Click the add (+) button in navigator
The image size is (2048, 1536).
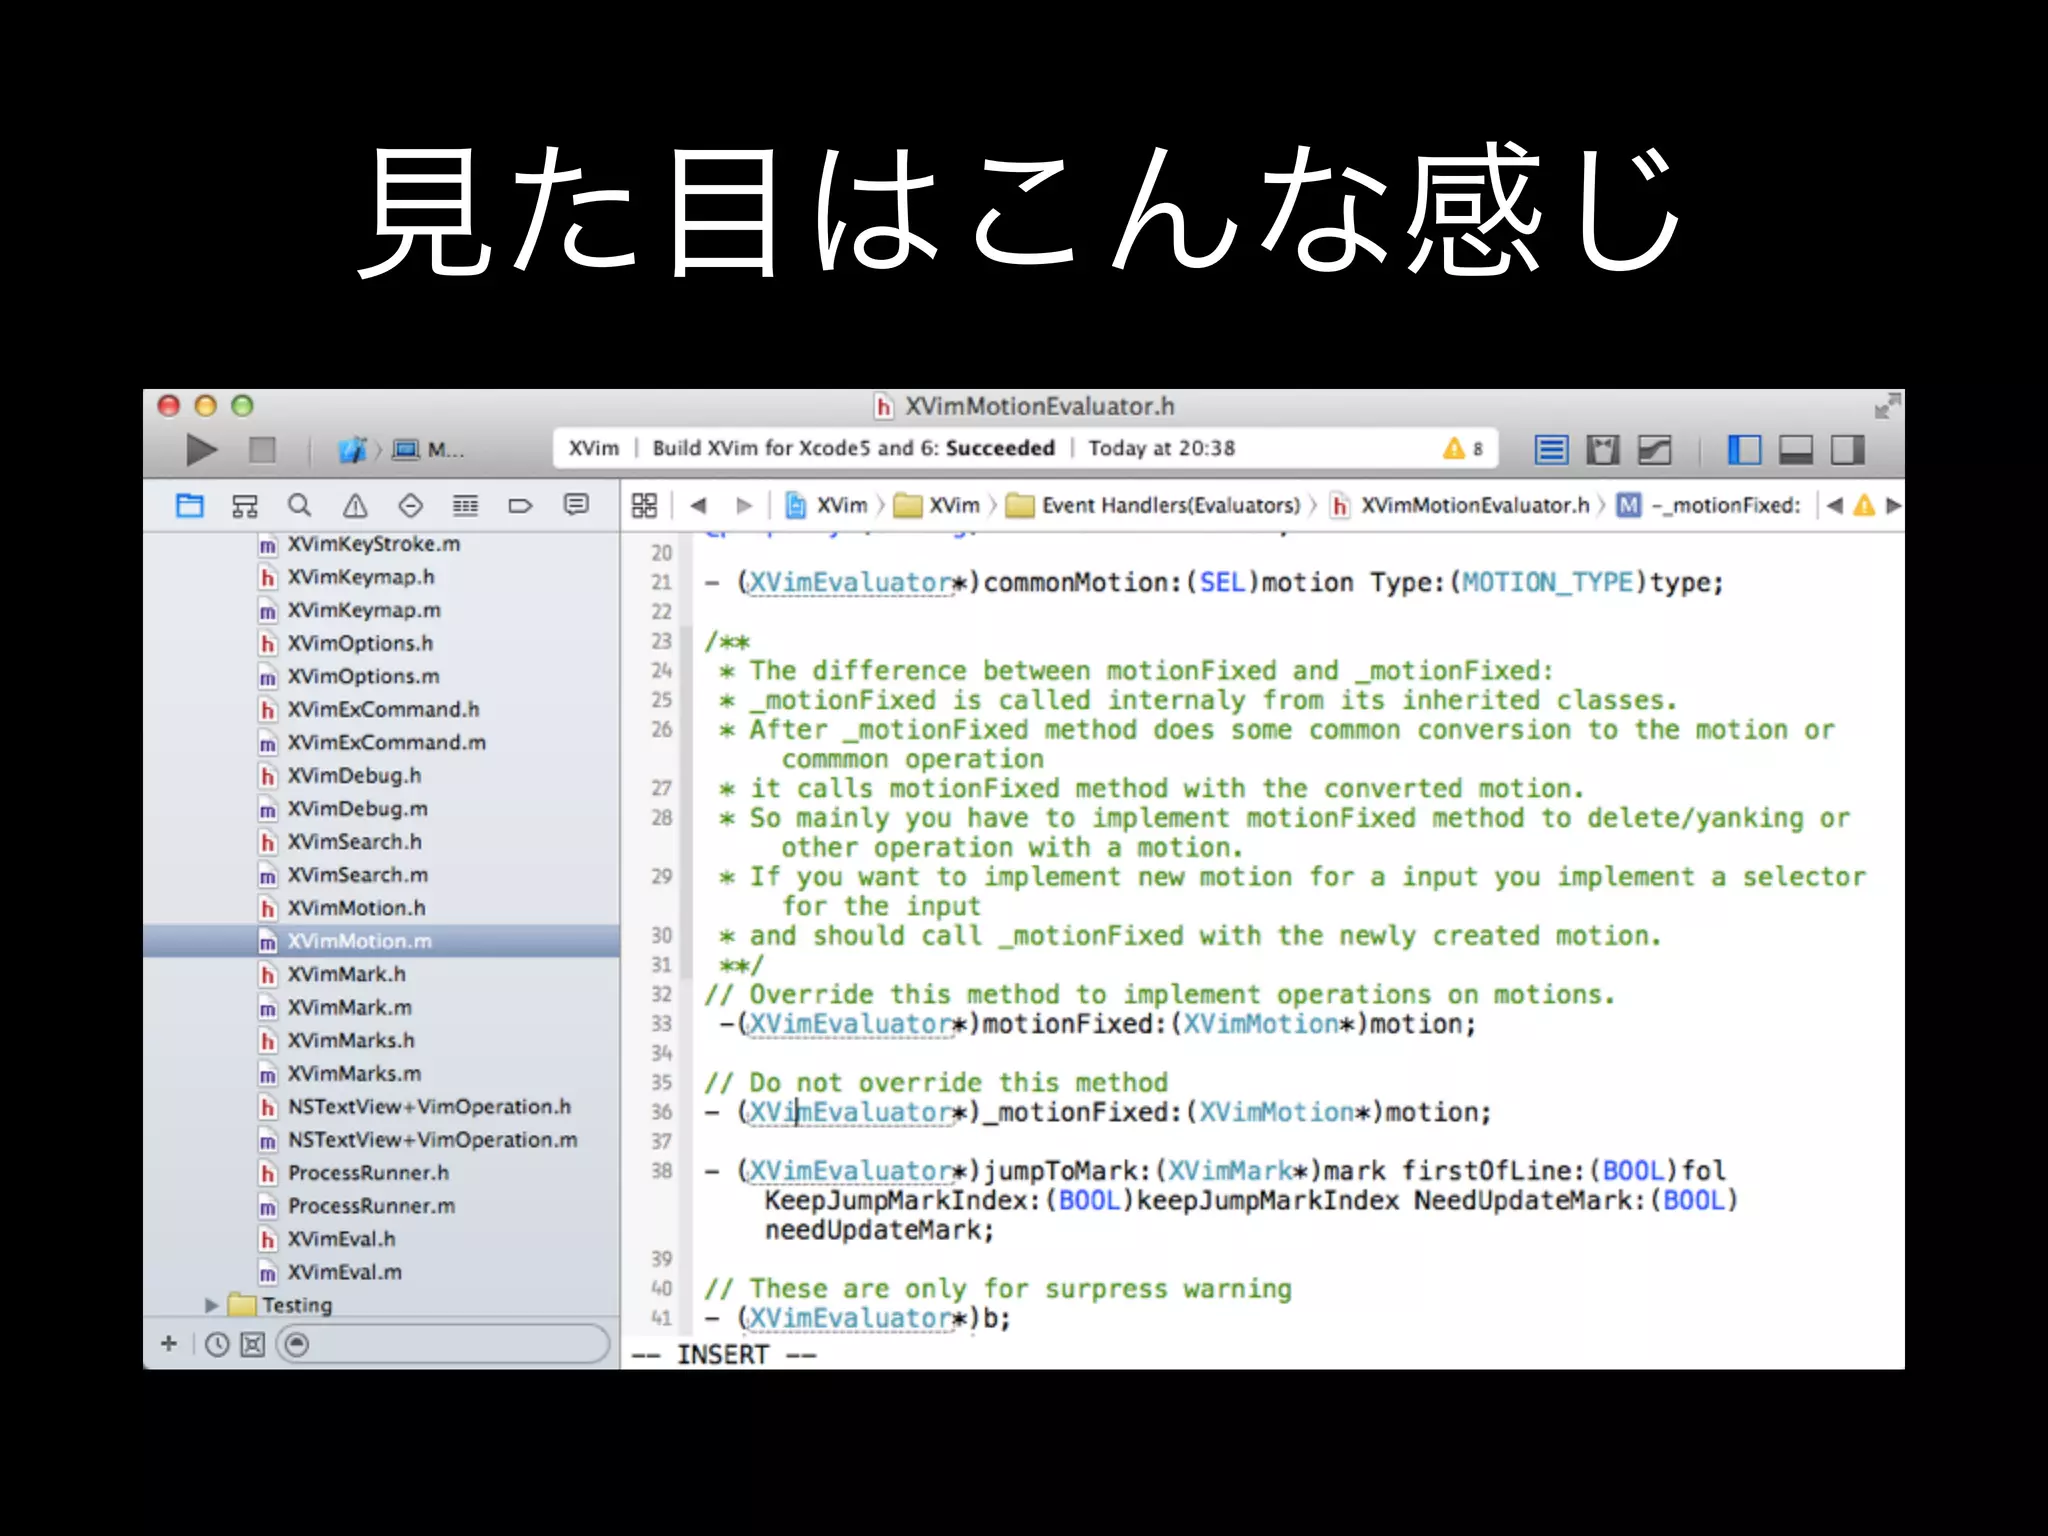click(169, 1344)
